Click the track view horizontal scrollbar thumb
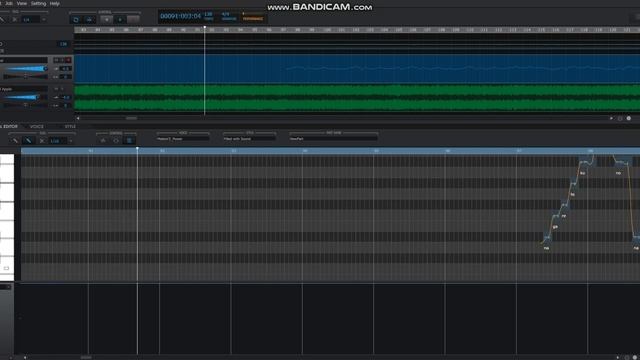Image resolution: width=640 pixels, height=360 pixels. pos(131,118)
